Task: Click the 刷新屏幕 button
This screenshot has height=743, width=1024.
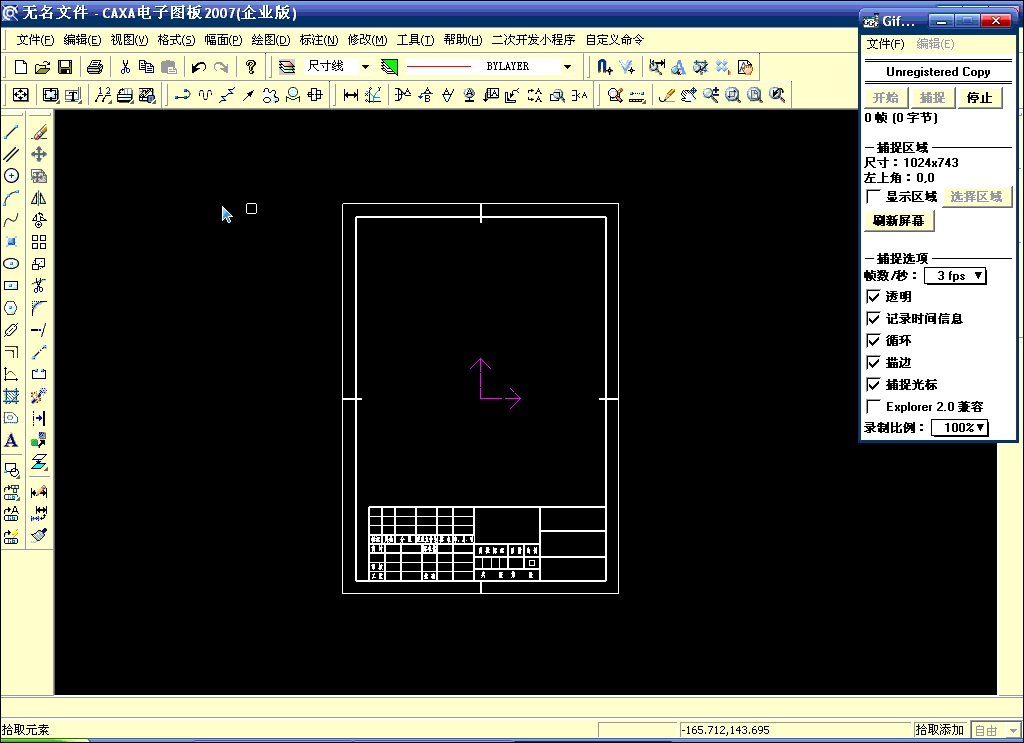Action: click(x=899, y=221)
